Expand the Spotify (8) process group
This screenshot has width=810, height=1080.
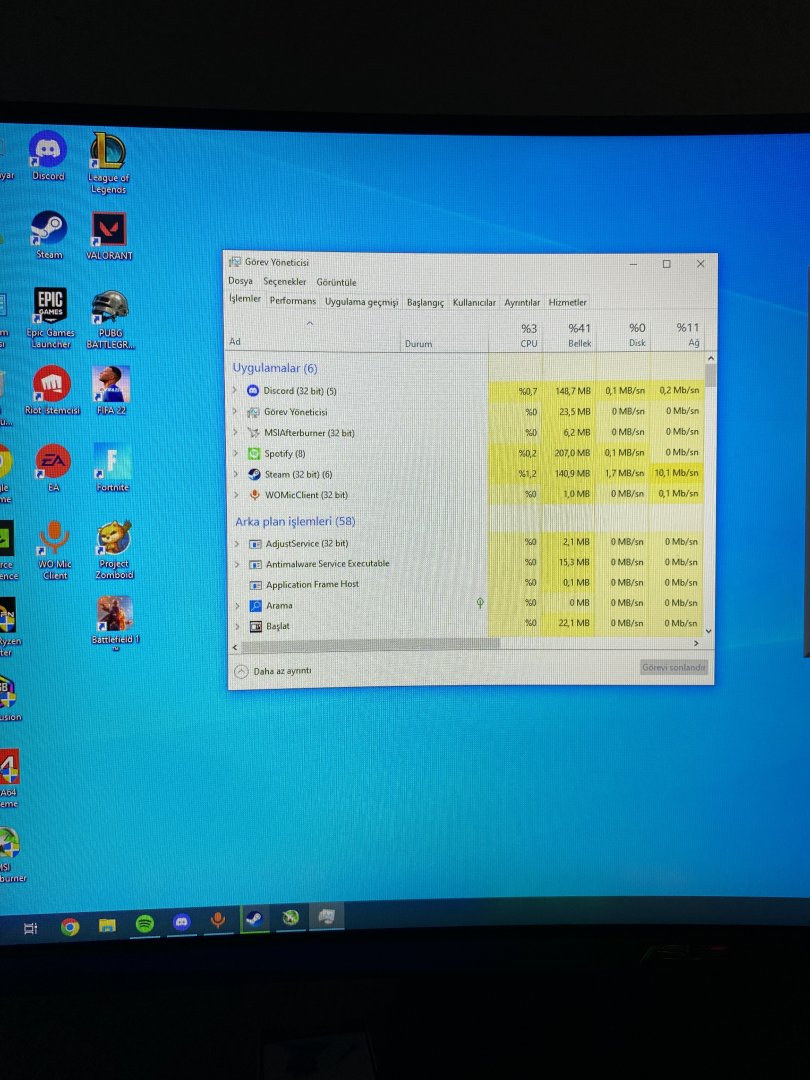tap(236, 453)
